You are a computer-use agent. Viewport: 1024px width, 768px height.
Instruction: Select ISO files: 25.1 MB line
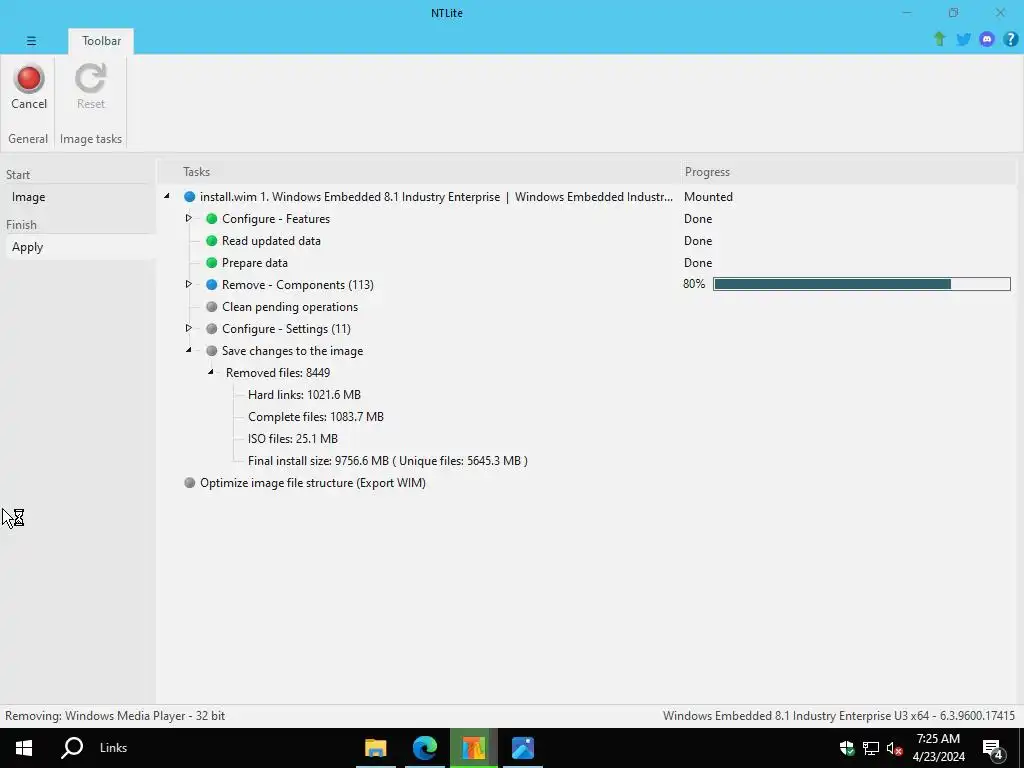pyautogui.click(x=293, y=439)
